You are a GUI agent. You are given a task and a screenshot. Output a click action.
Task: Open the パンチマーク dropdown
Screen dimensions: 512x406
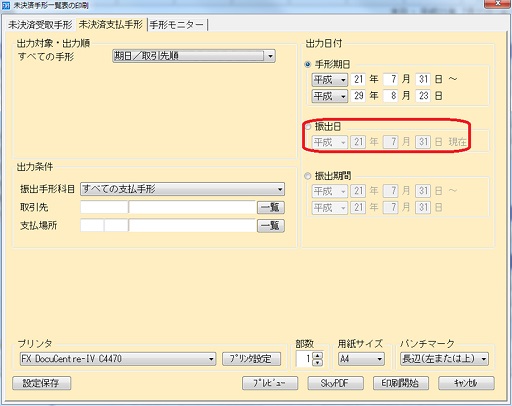tap(444, 359)
